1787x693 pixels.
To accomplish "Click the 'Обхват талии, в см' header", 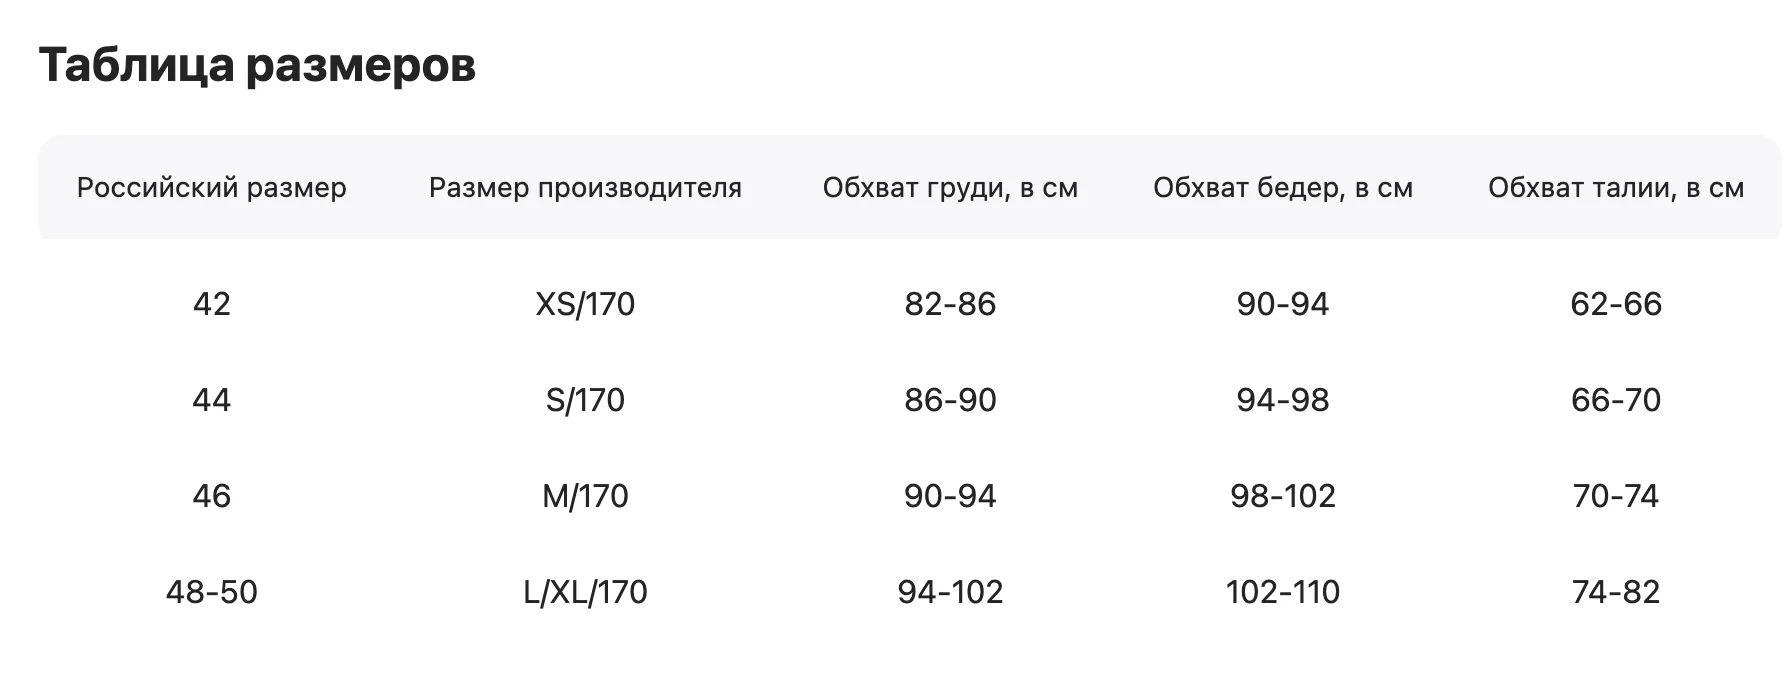I will click(1616, 188).
